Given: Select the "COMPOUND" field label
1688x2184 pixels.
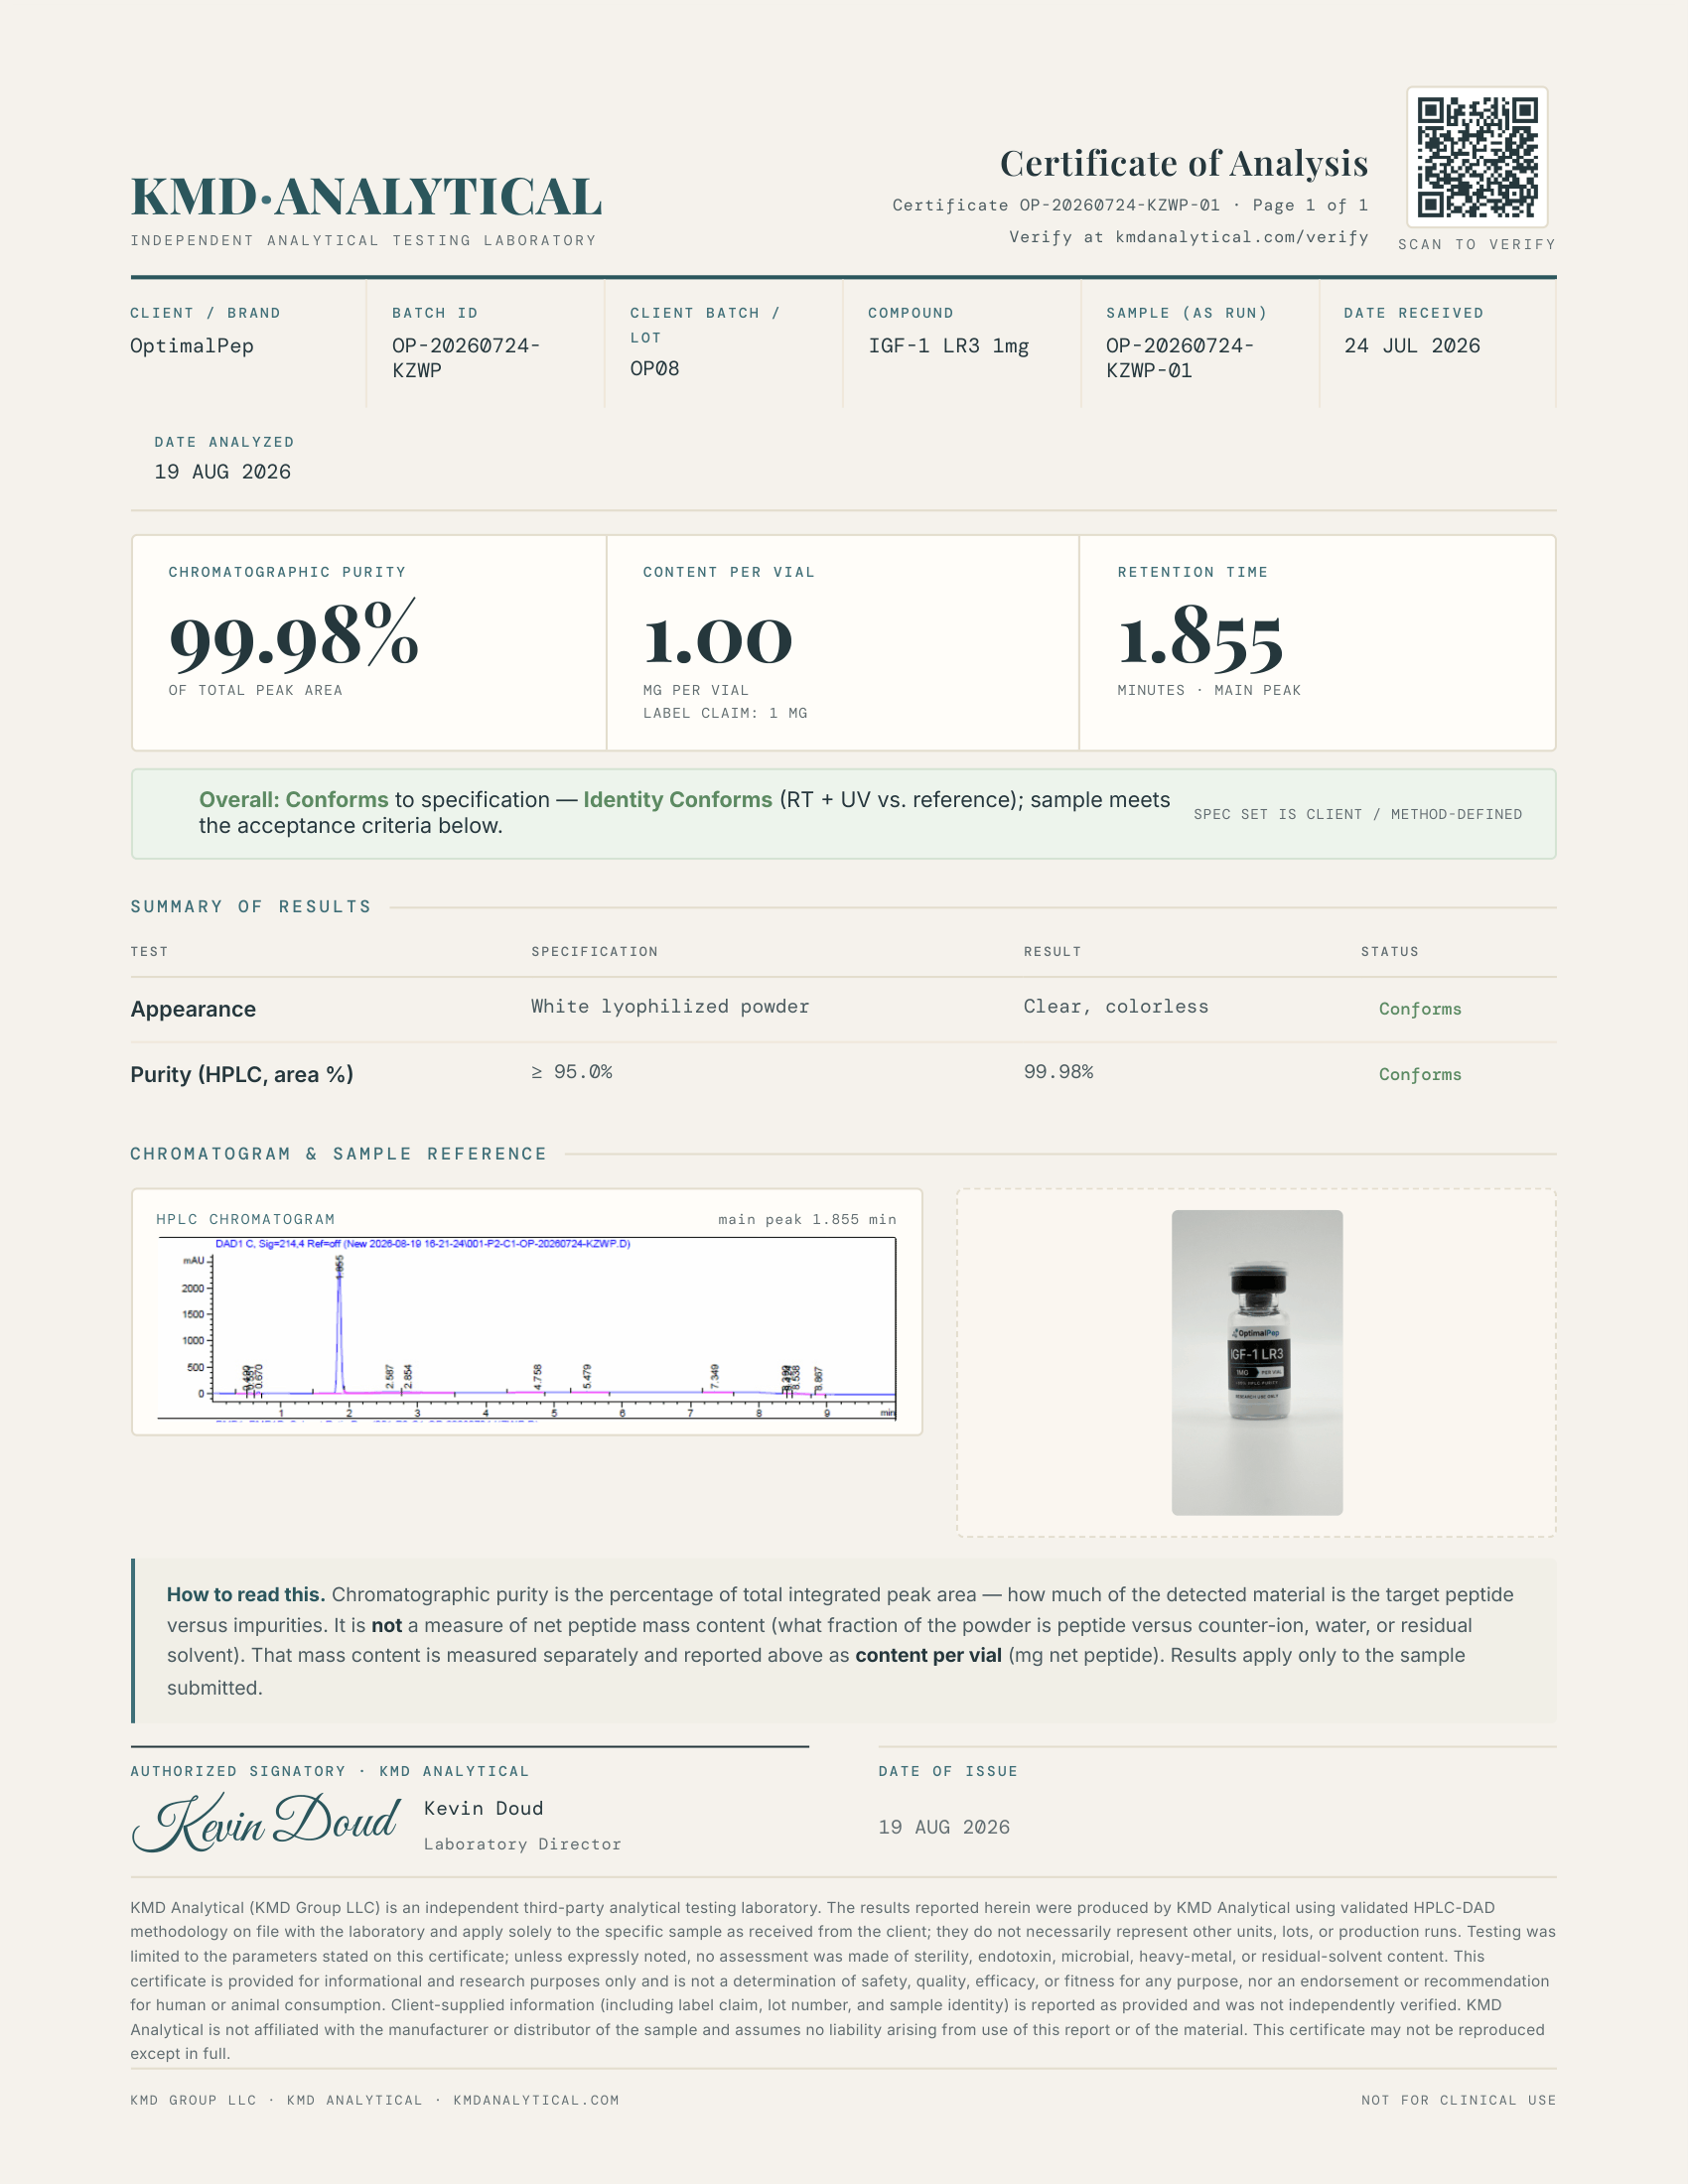Looking at the screenshot, I should coord(911,313).
